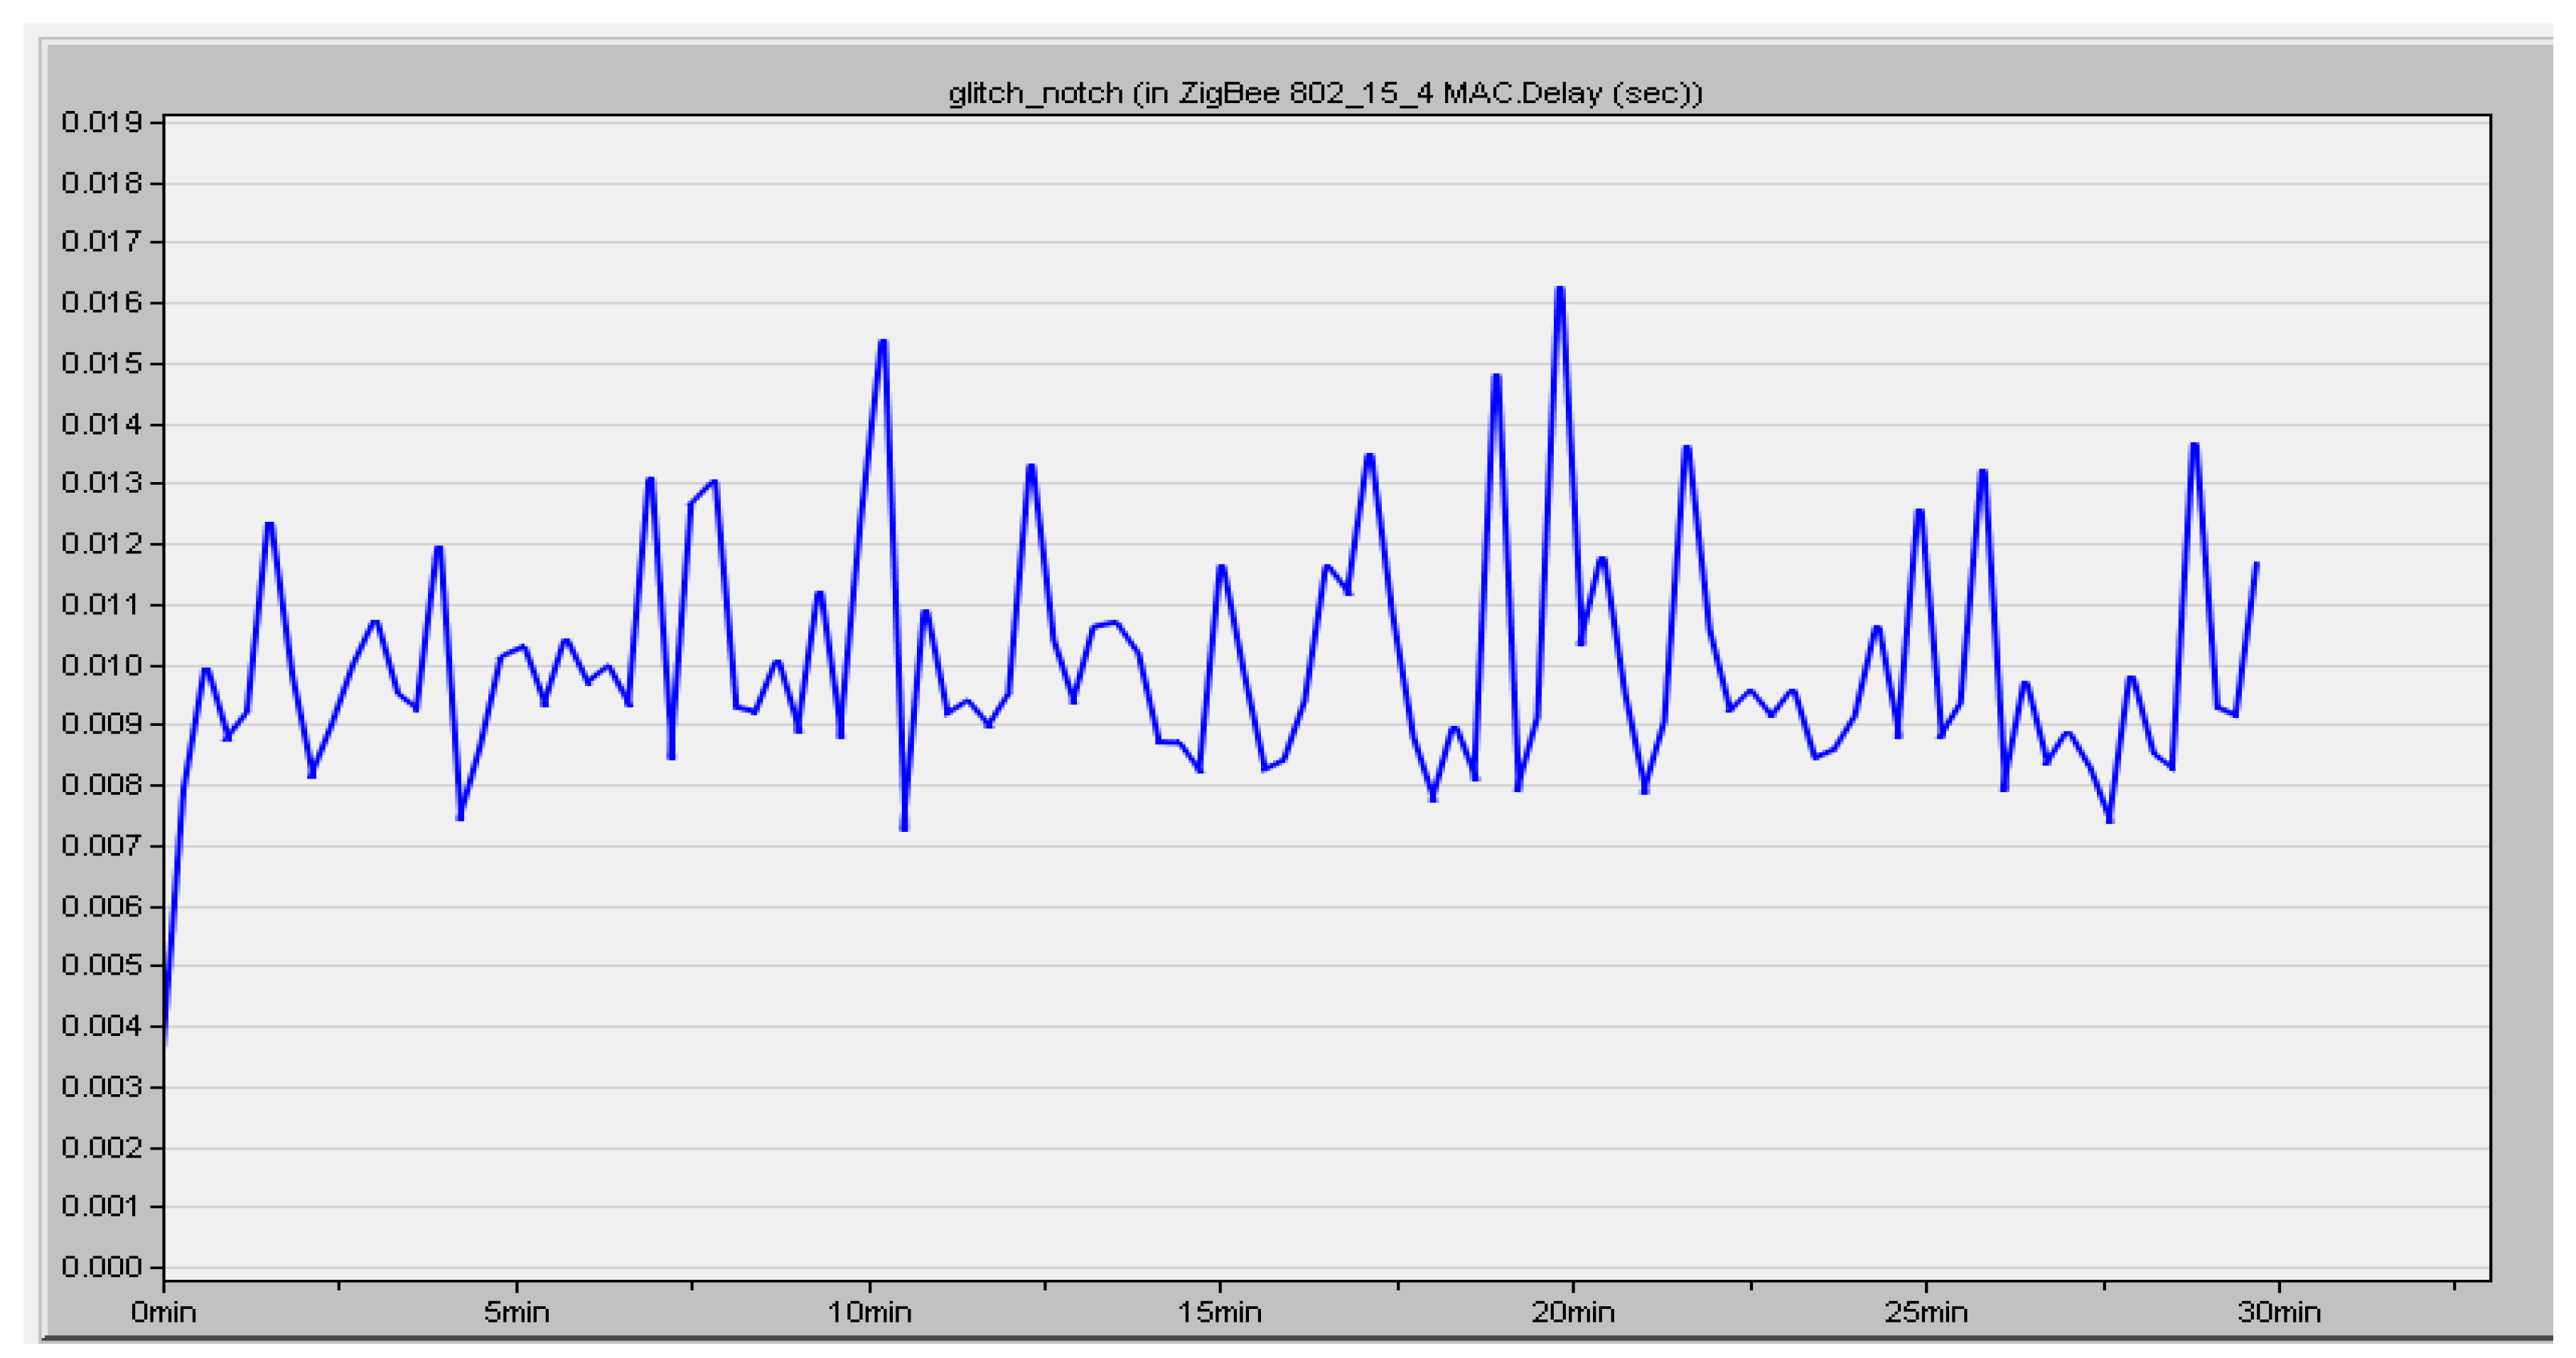Select the 30min x-axis label

point(2279,1312)
